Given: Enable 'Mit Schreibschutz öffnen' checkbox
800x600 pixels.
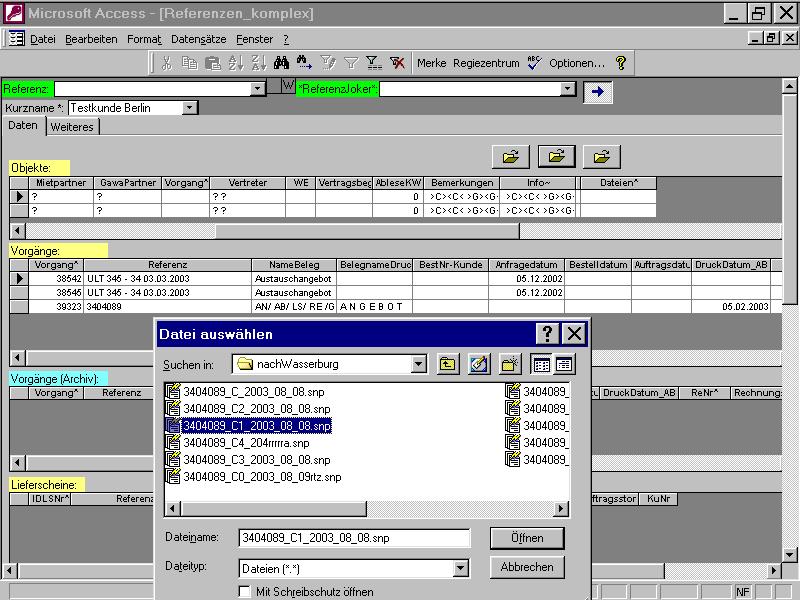Looking at the screenshot, I should click(x=245, y=592).
